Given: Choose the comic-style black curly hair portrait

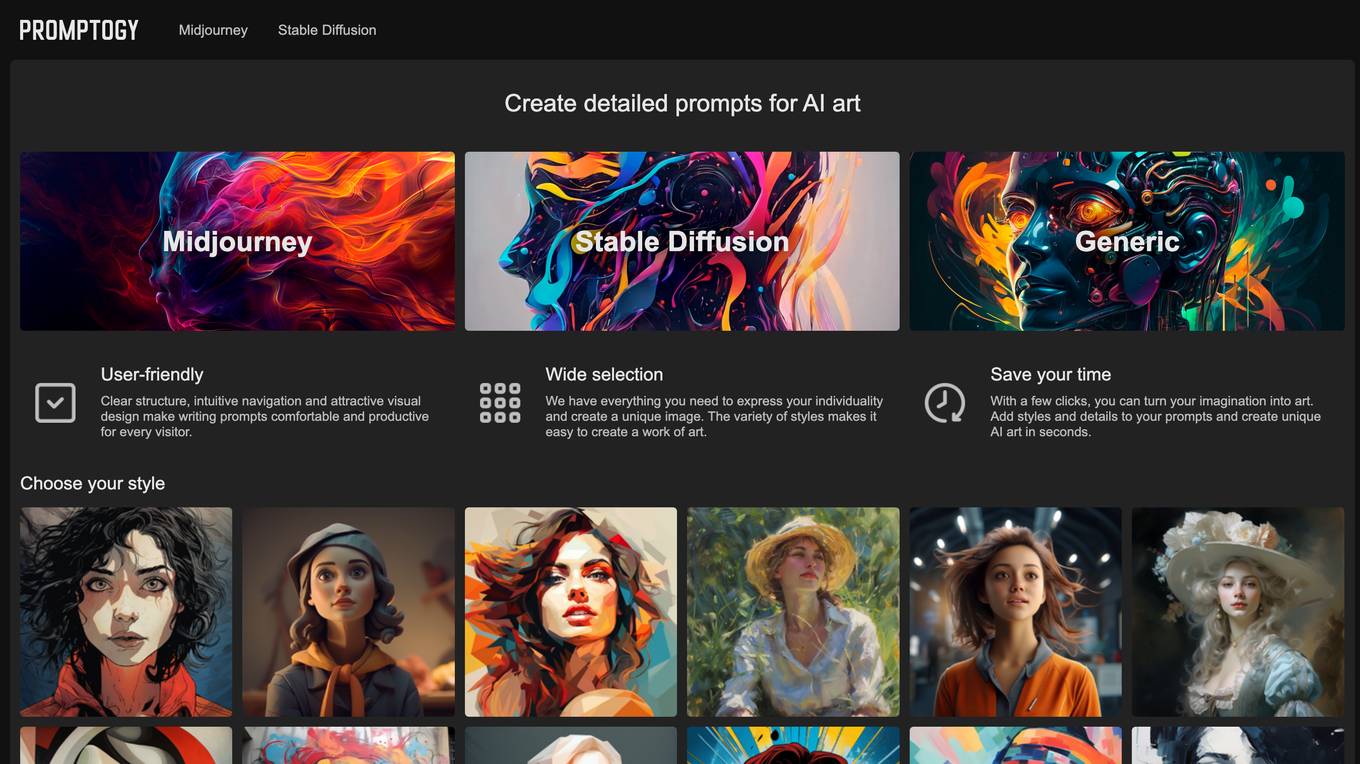Looking at the screenshot, I should [126, 612].
